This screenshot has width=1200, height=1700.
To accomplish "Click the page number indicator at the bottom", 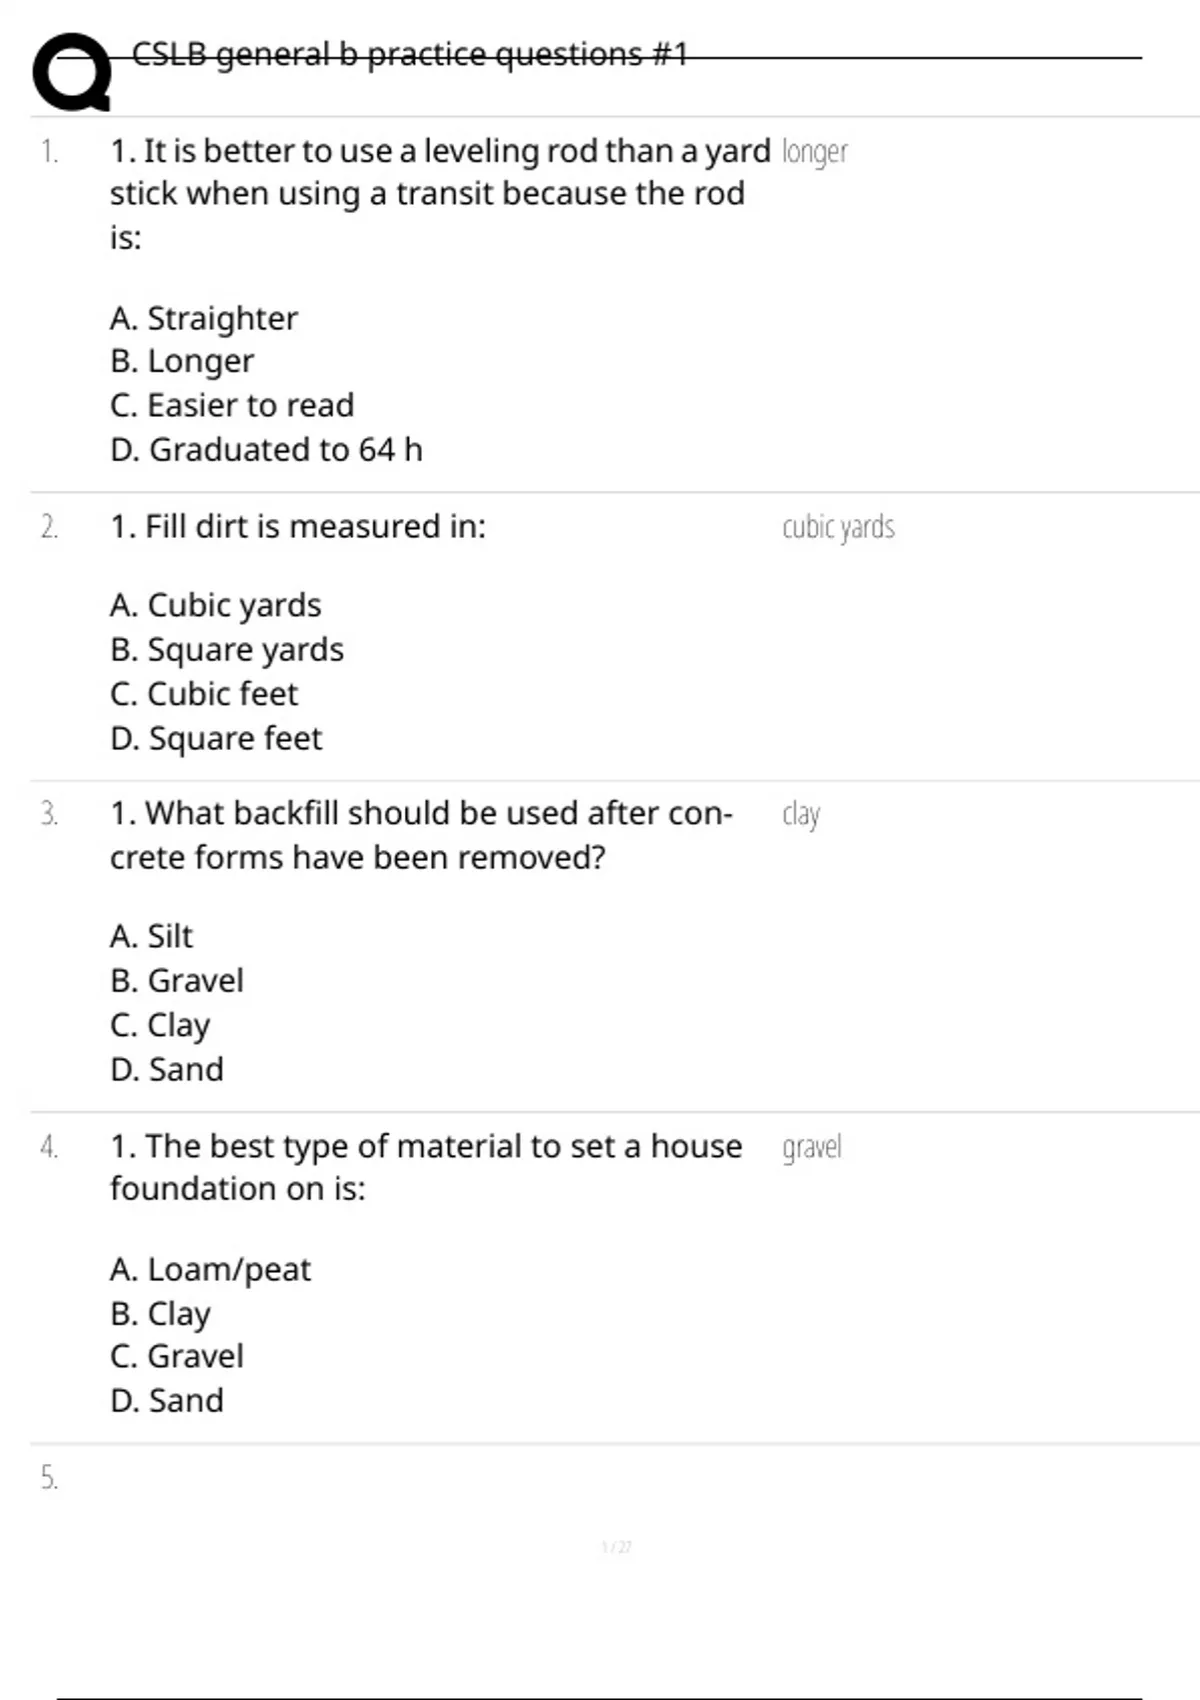I will click(x=616, y=1548).
